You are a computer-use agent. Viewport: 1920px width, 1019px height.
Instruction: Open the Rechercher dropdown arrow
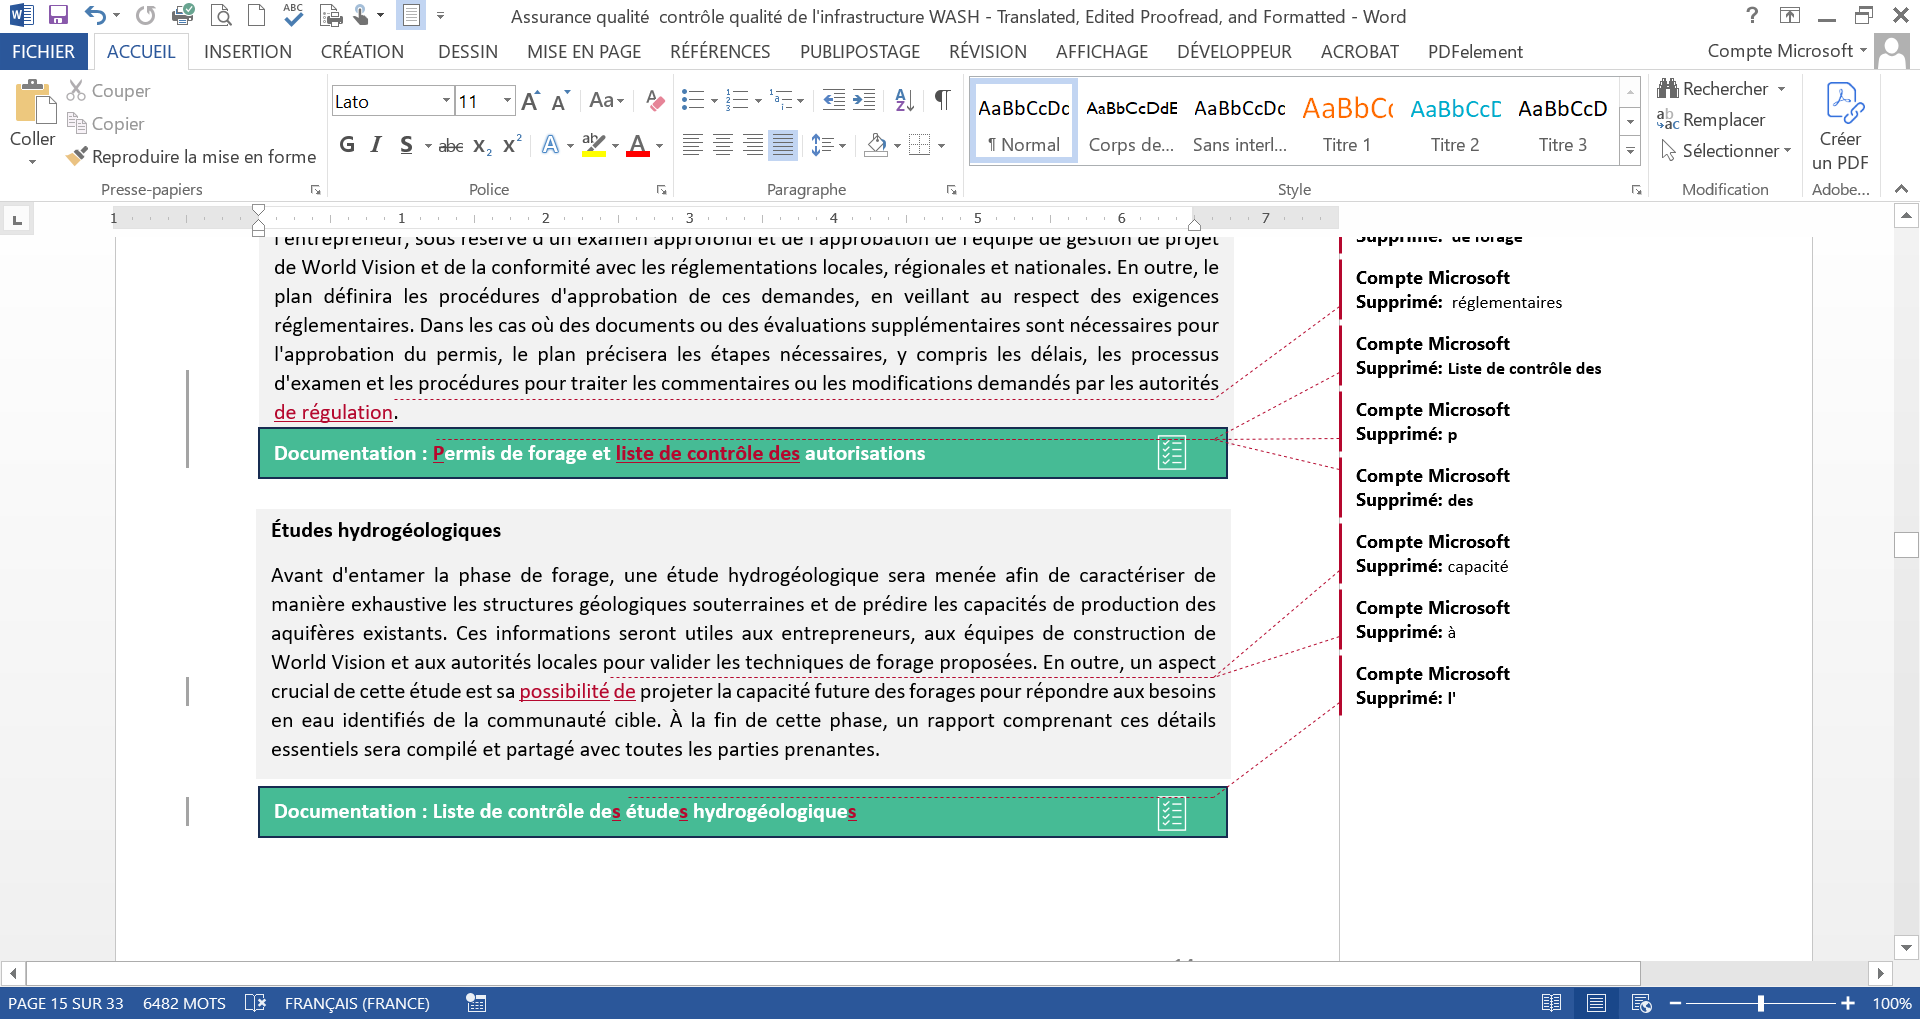[1782, 89]
